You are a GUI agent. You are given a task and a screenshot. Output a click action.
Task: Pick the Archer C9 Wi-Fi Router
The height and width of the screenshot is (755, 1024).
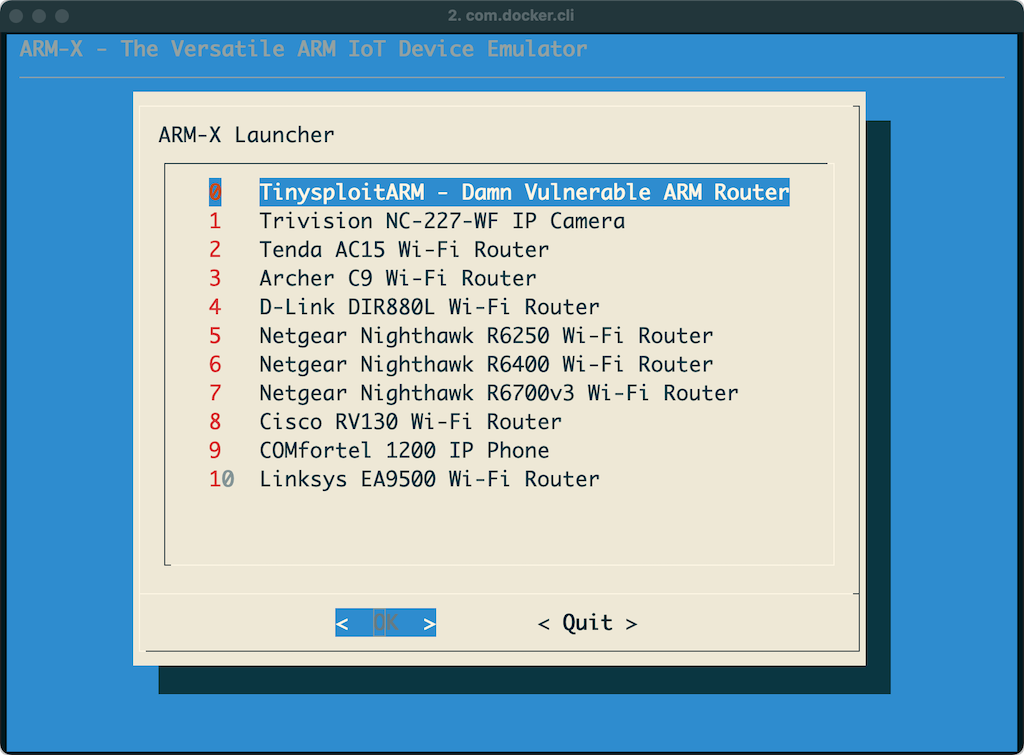pyautogui.click(x=397, y=278)
